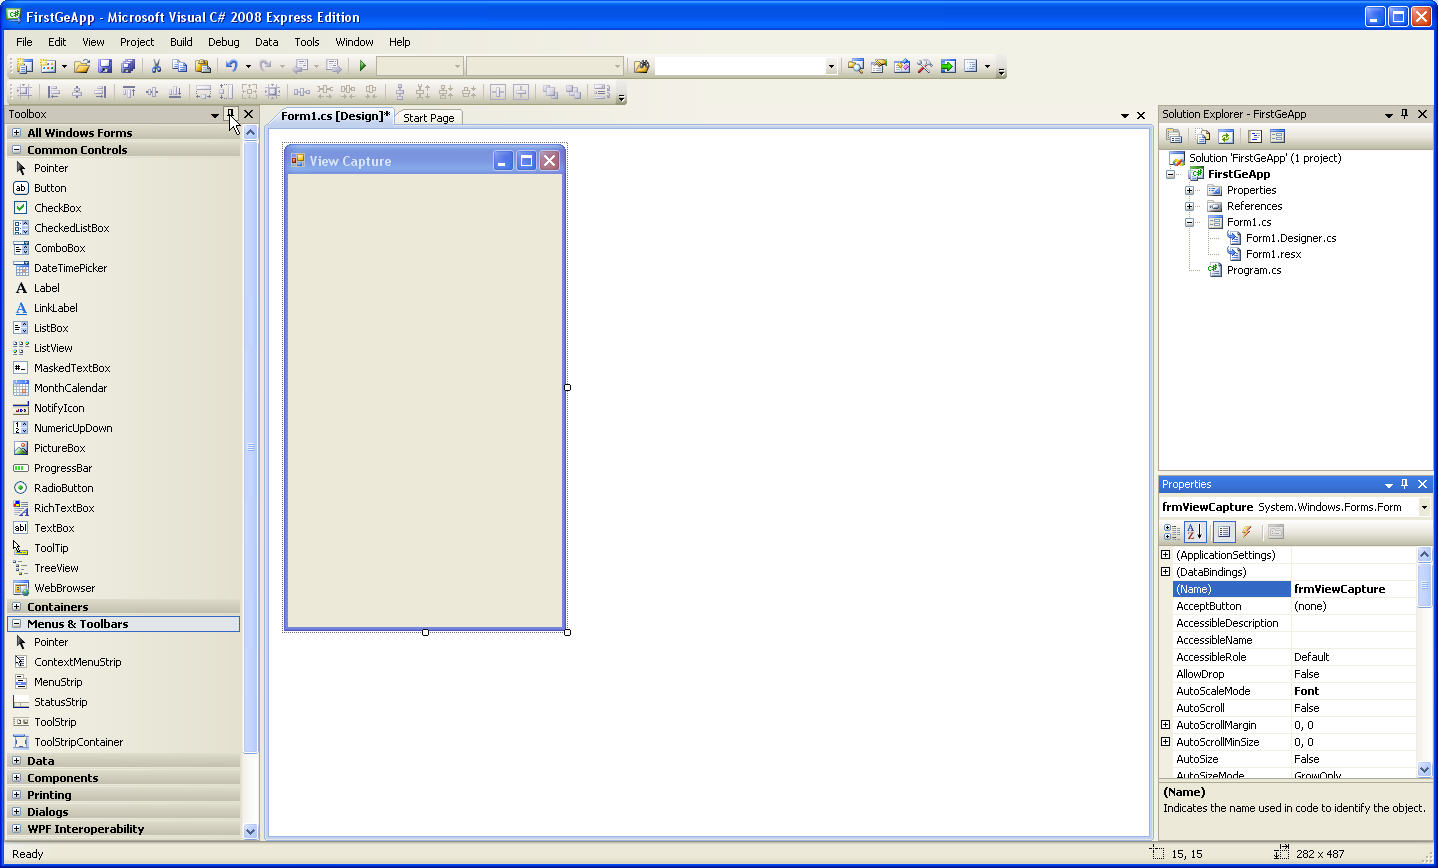1438x868 pixels.
Task: Open the find combo box dropdown arrow
Action: (831, 66)
